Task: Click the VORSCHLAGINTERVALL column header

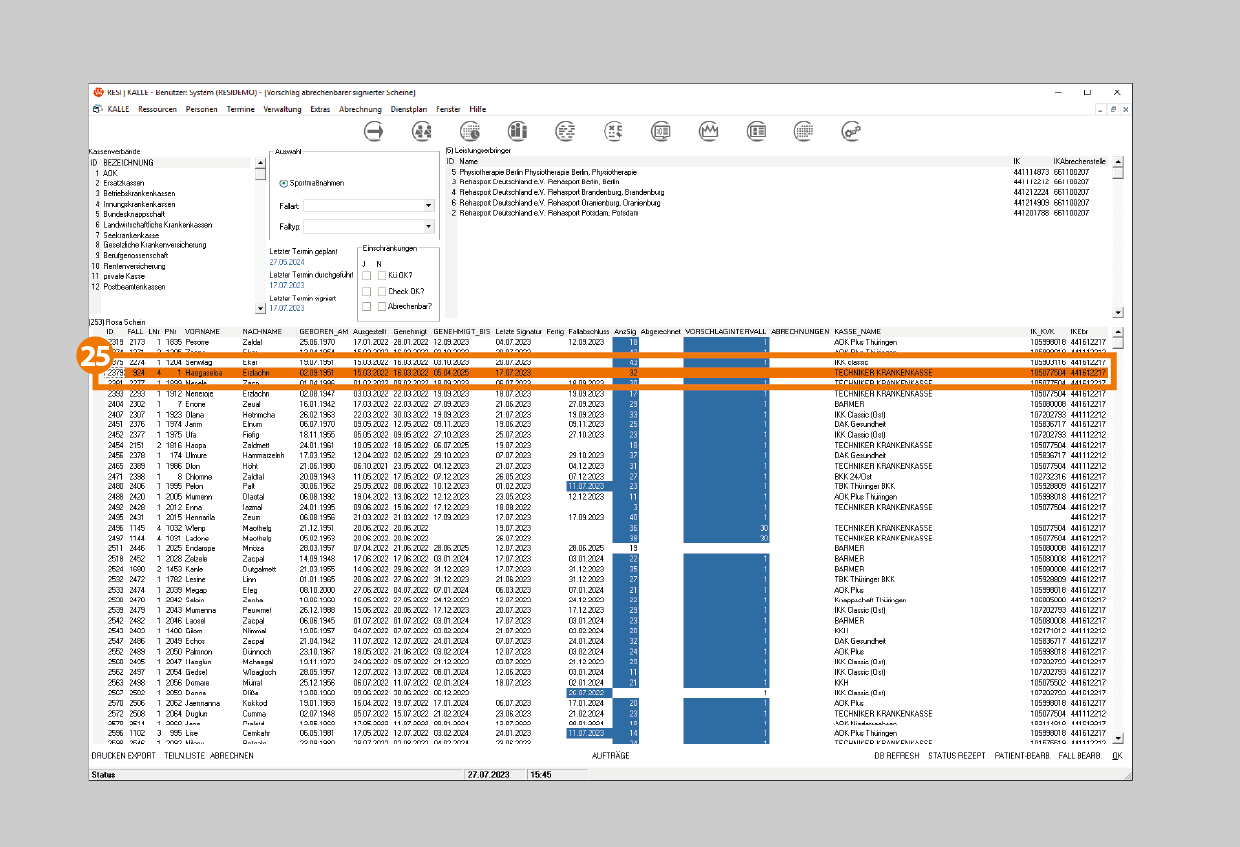Action: [x=726, y=331]
